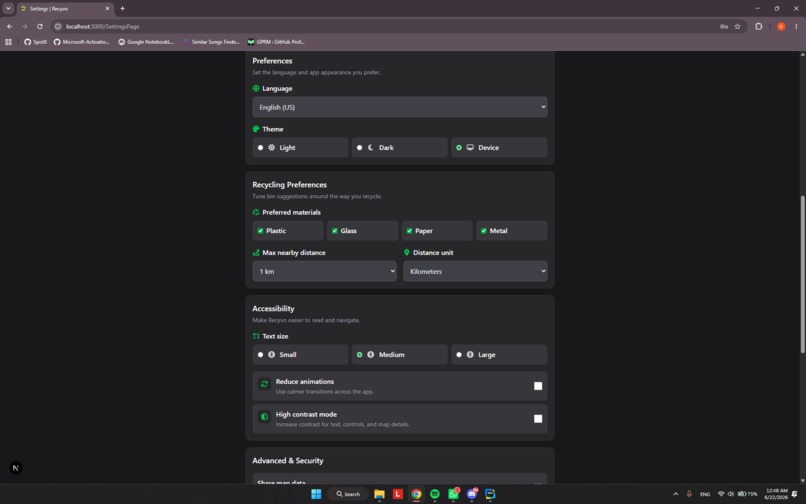
Task: Open Spotify from the taskbar
Action: 435,494
